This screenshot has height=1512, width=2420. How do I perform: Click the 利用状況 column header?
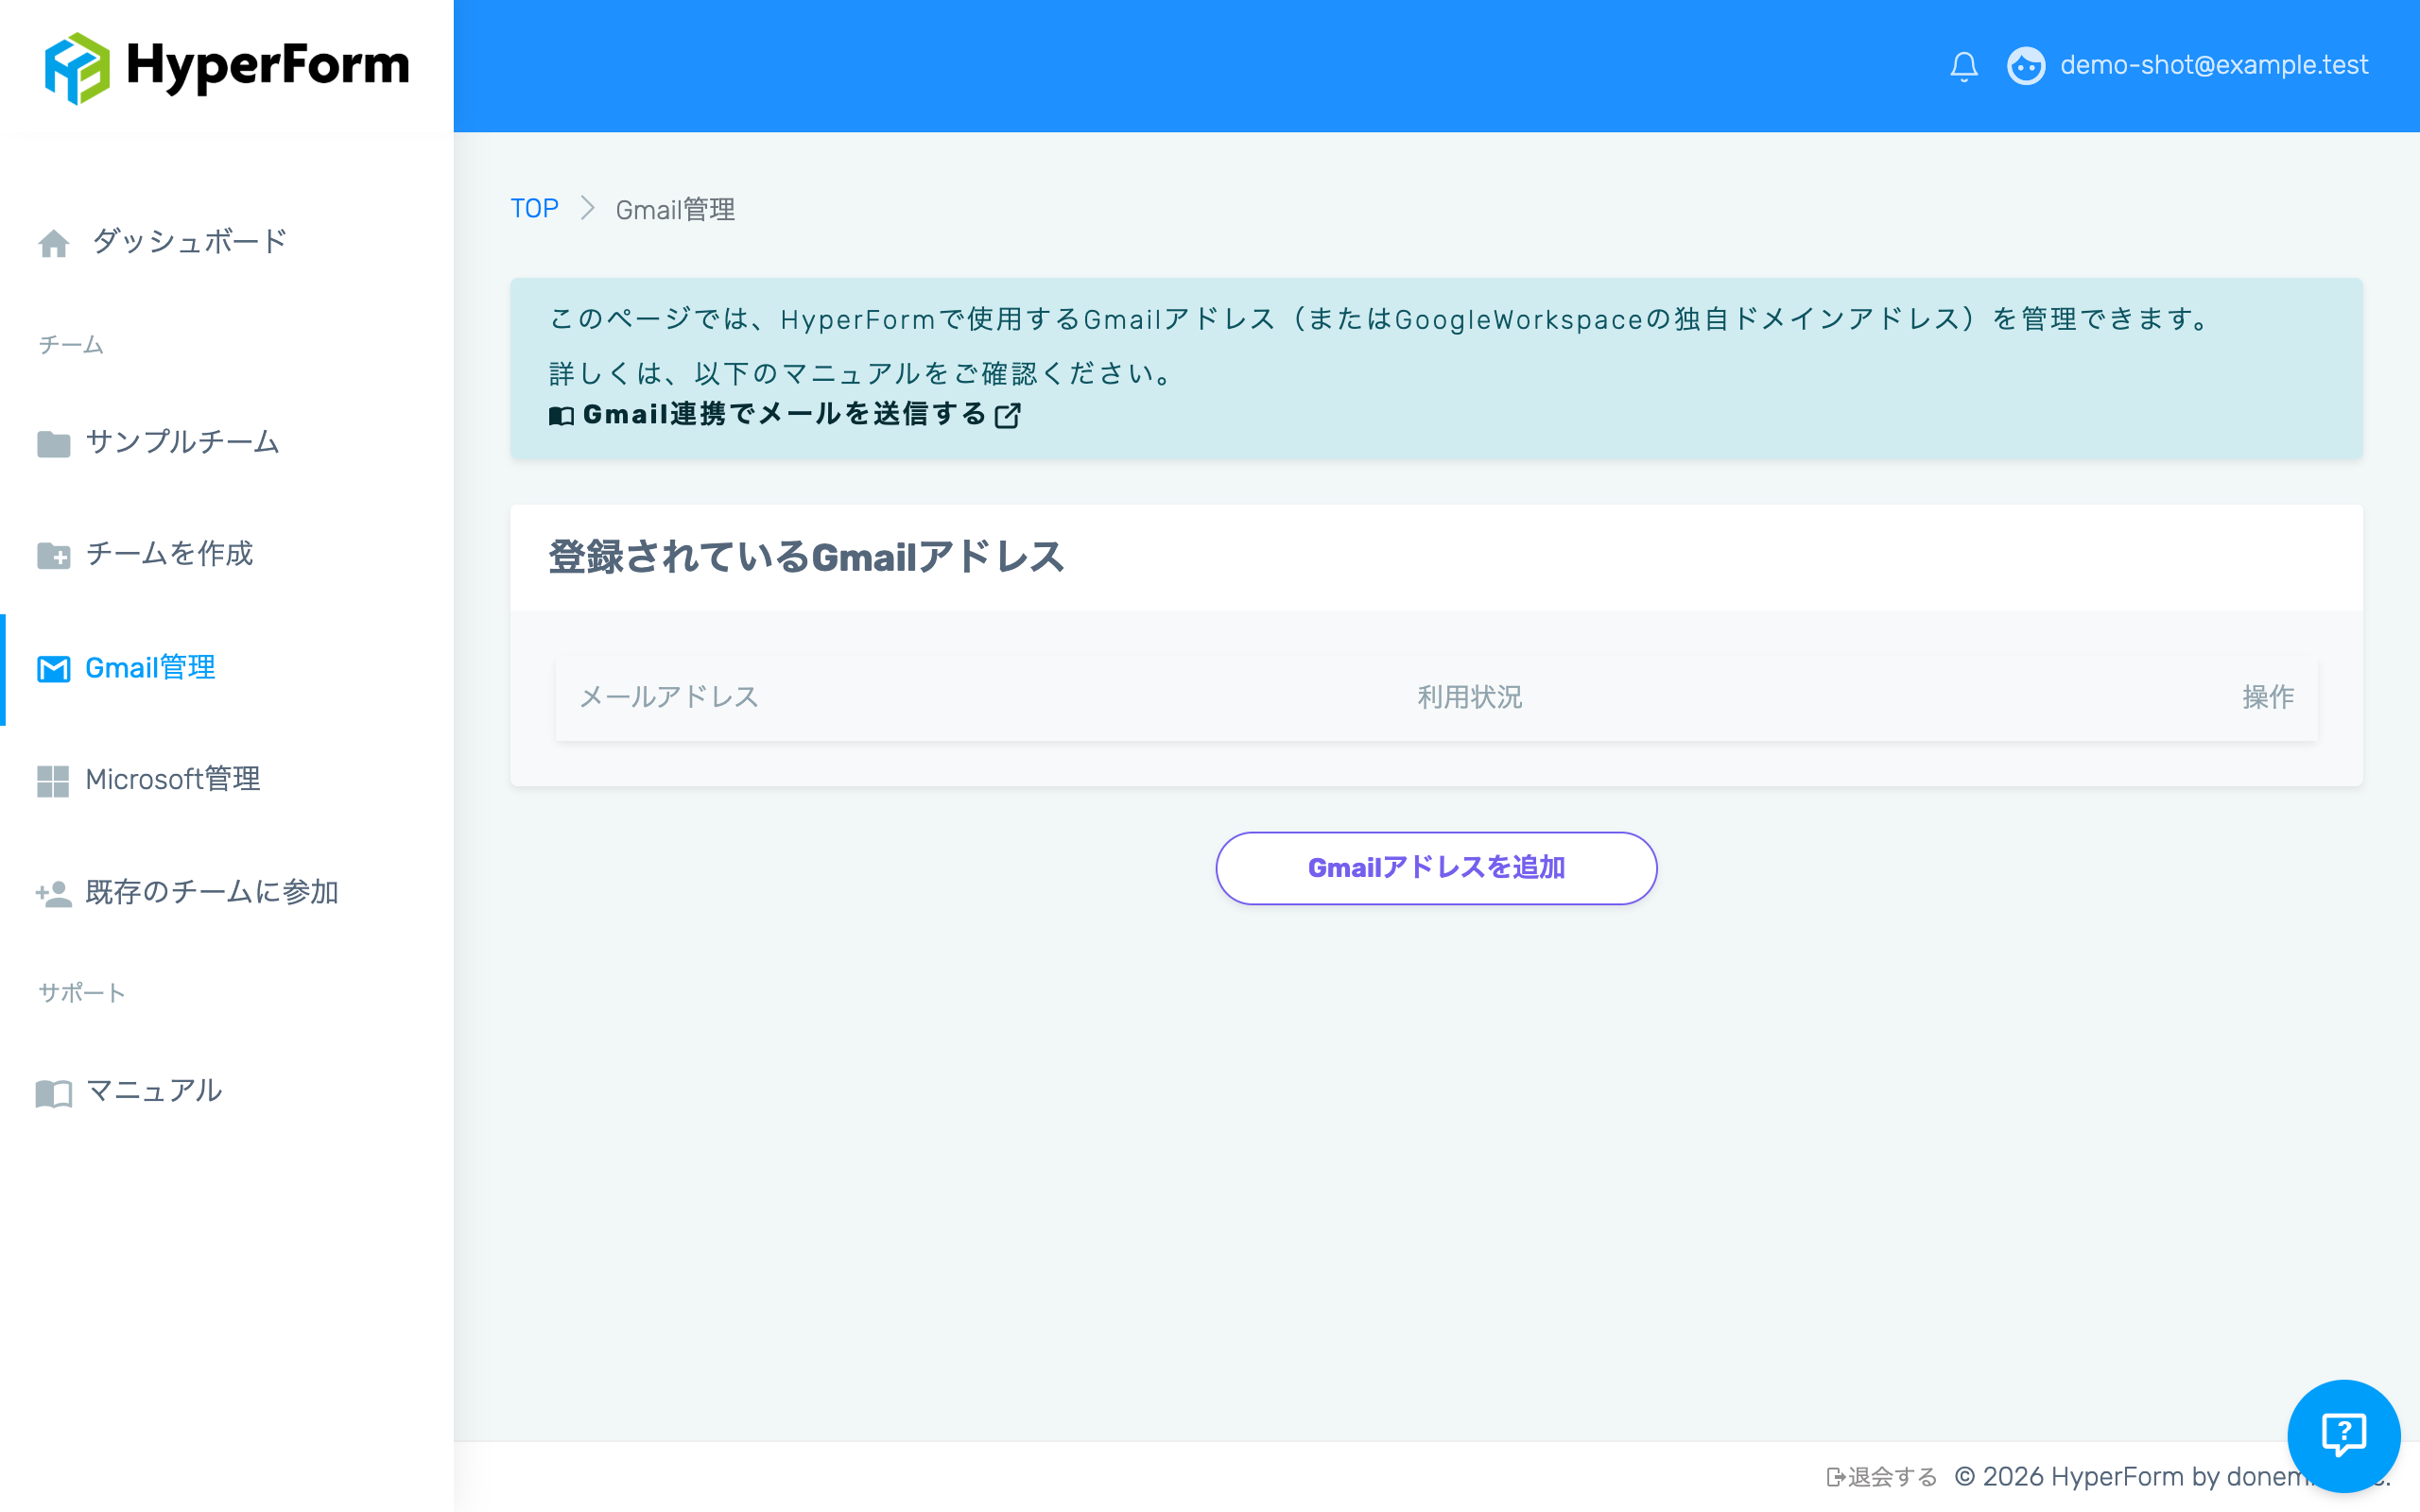[x=1469, y=697]
